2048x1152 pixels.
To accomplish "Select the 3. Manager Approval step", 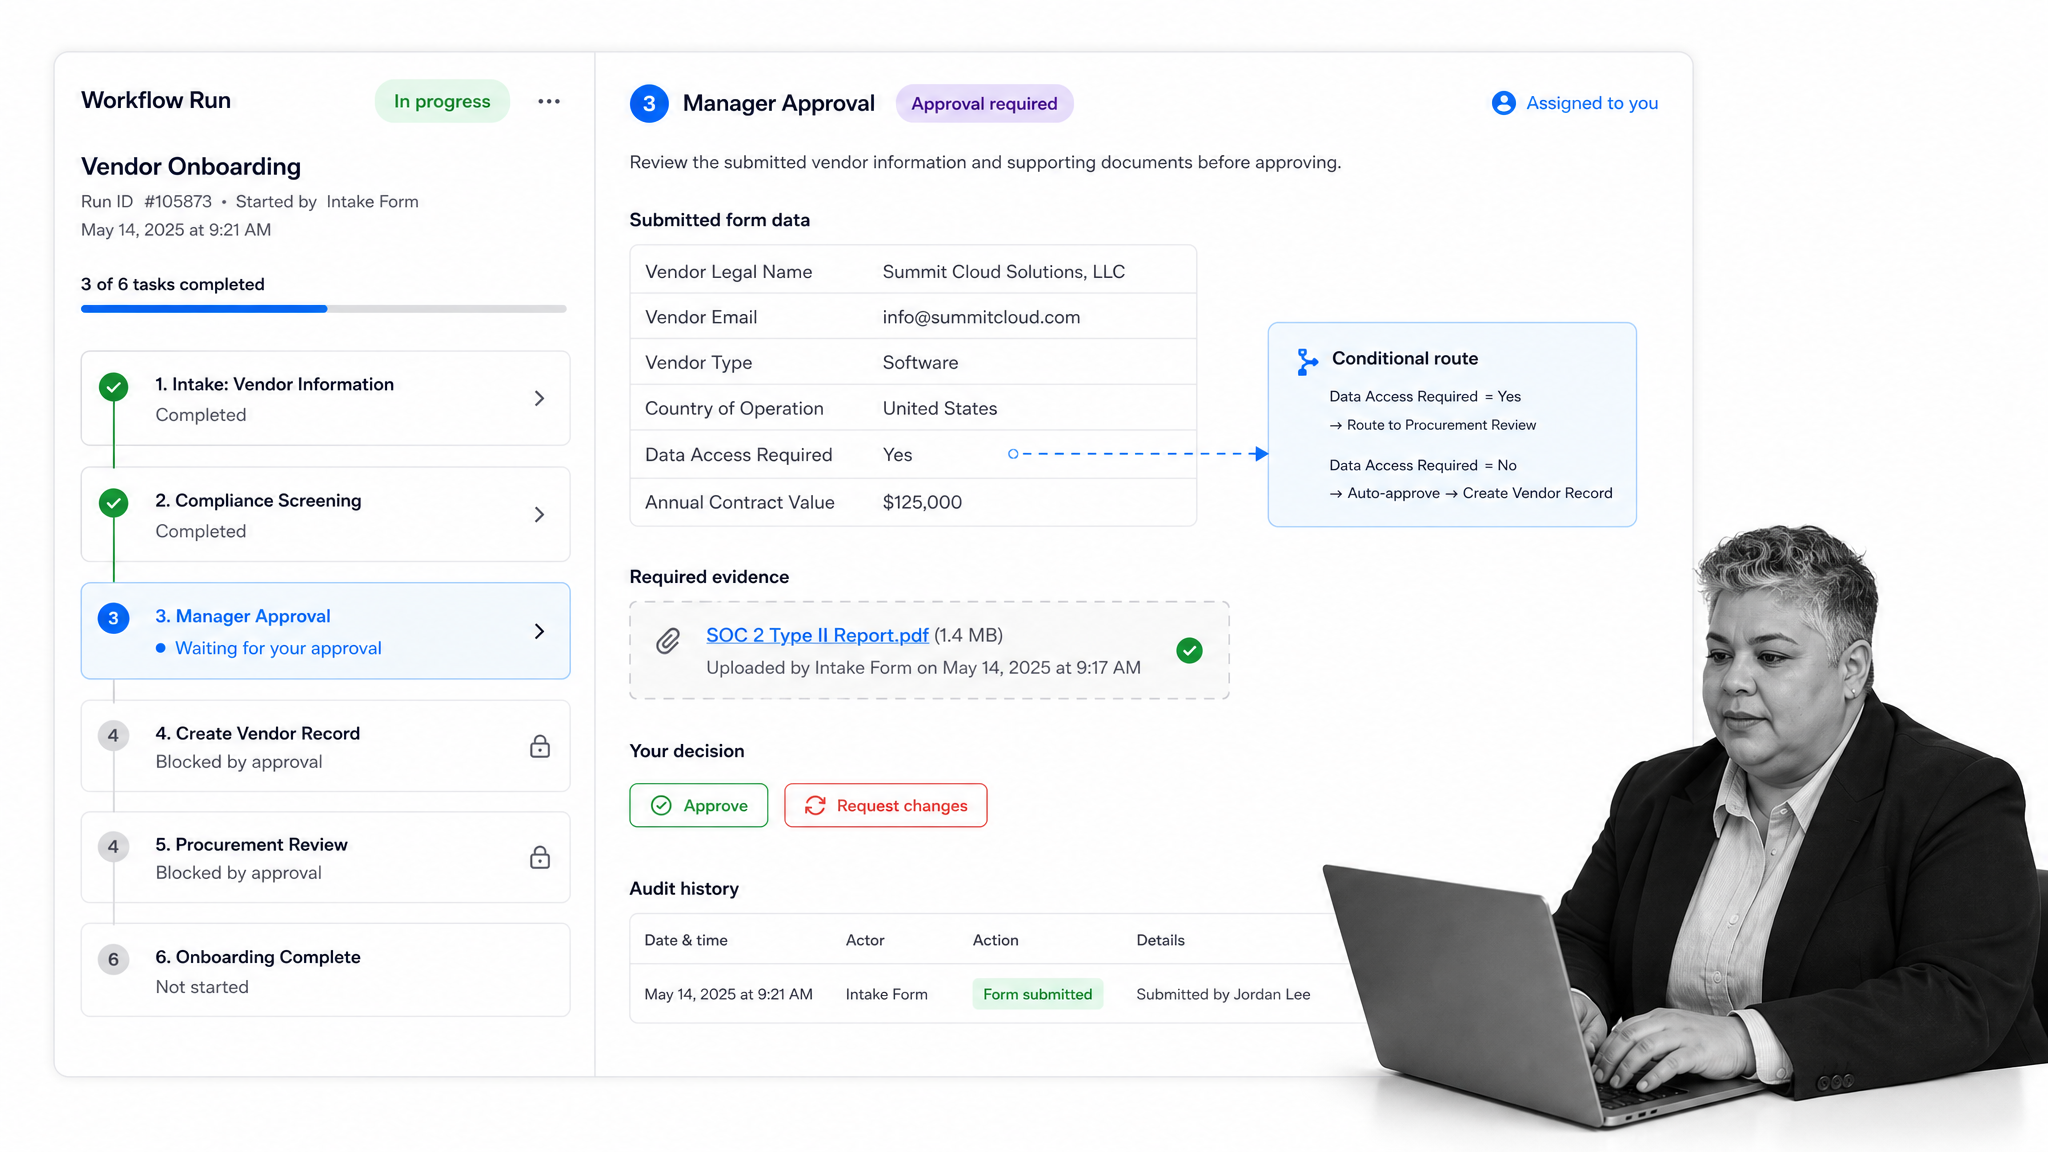I will [x=325, y=631].
